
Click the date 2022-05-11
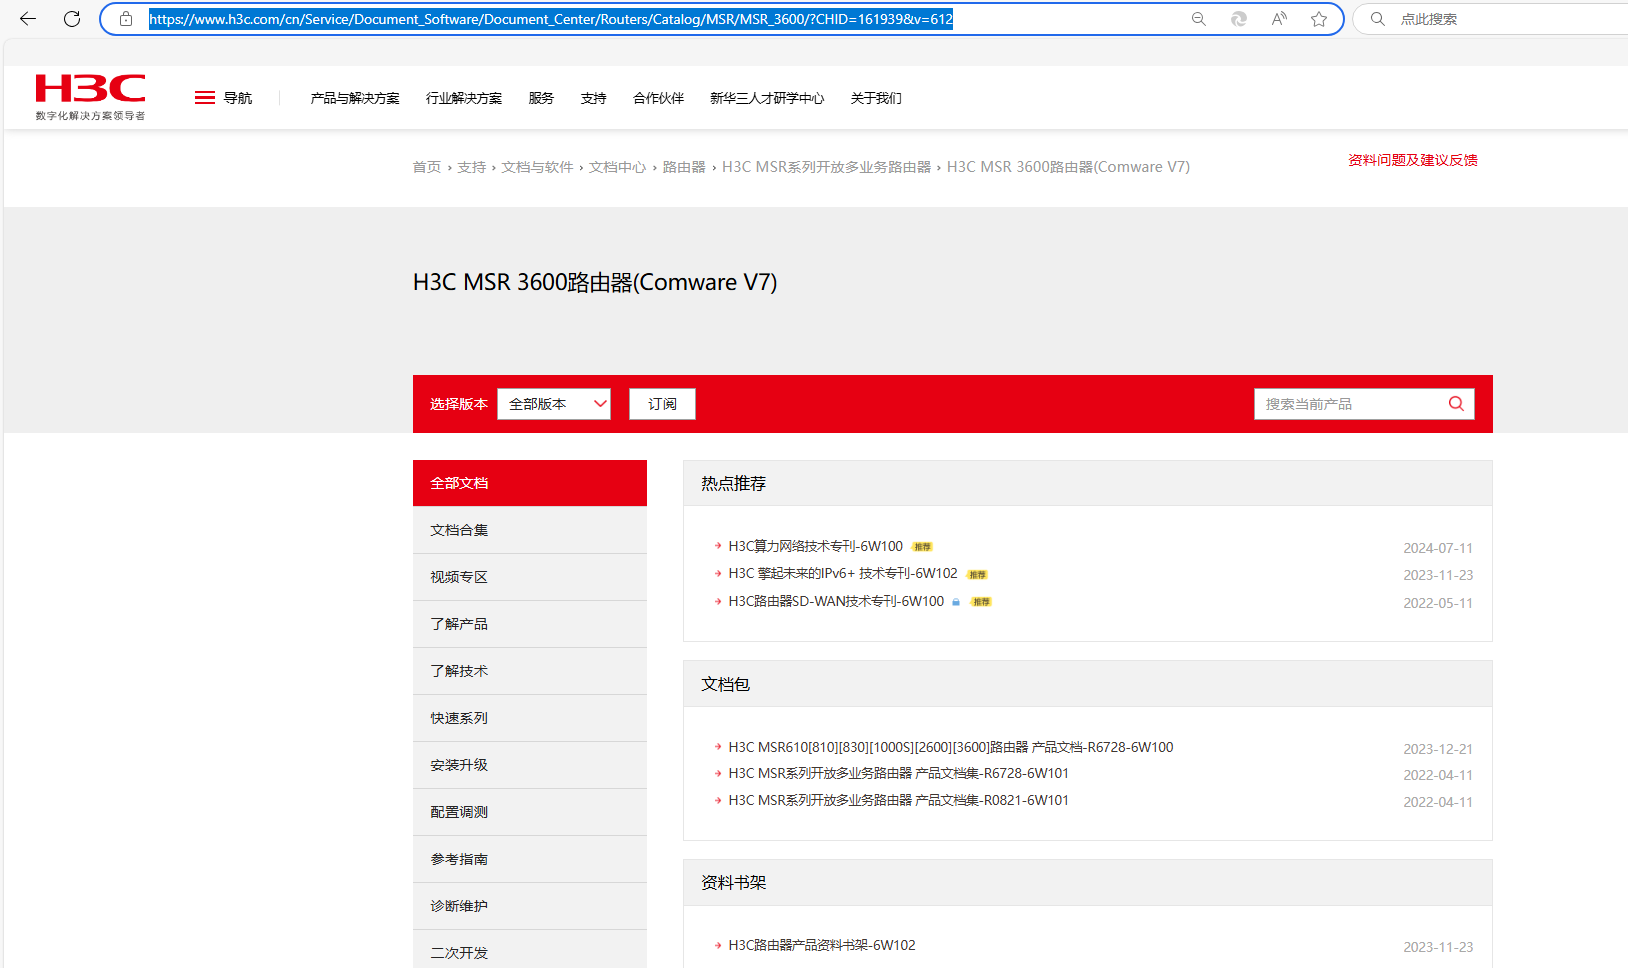click(x=1438, y=603)
